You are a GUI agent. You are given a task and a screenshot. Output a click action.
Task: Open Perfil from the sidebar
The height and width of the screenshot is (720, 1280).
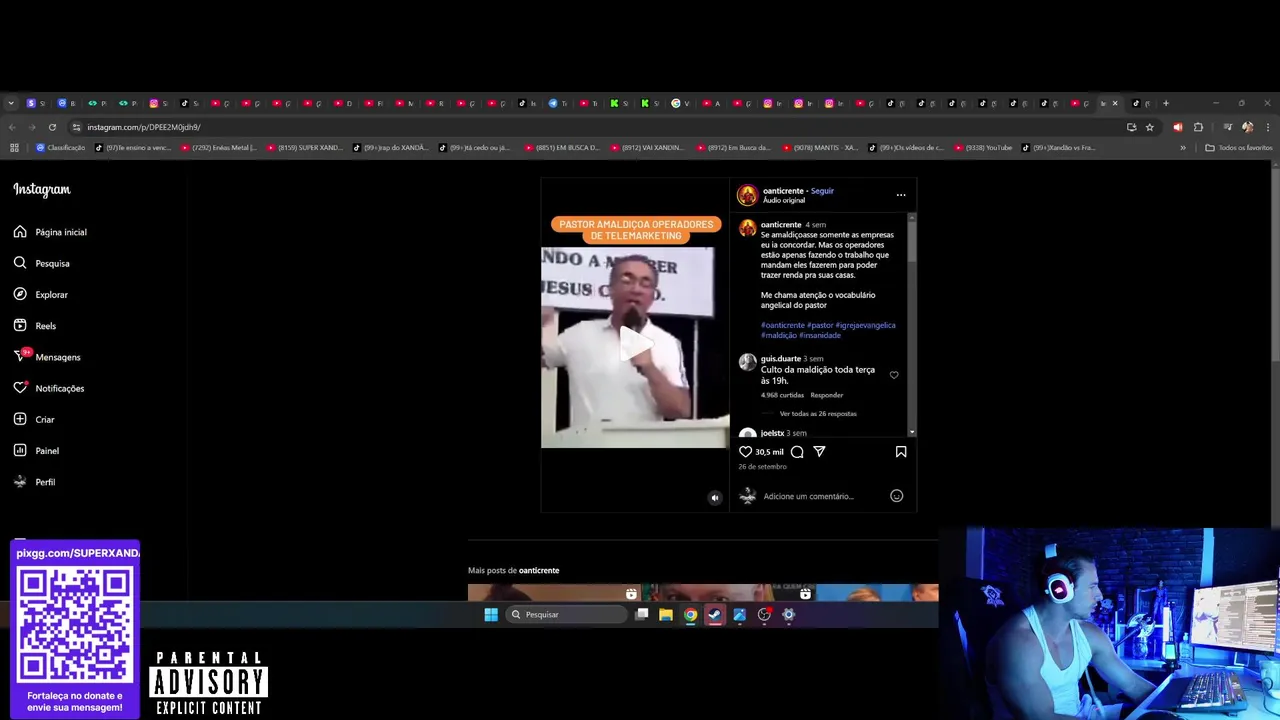(x=34, y=482)
